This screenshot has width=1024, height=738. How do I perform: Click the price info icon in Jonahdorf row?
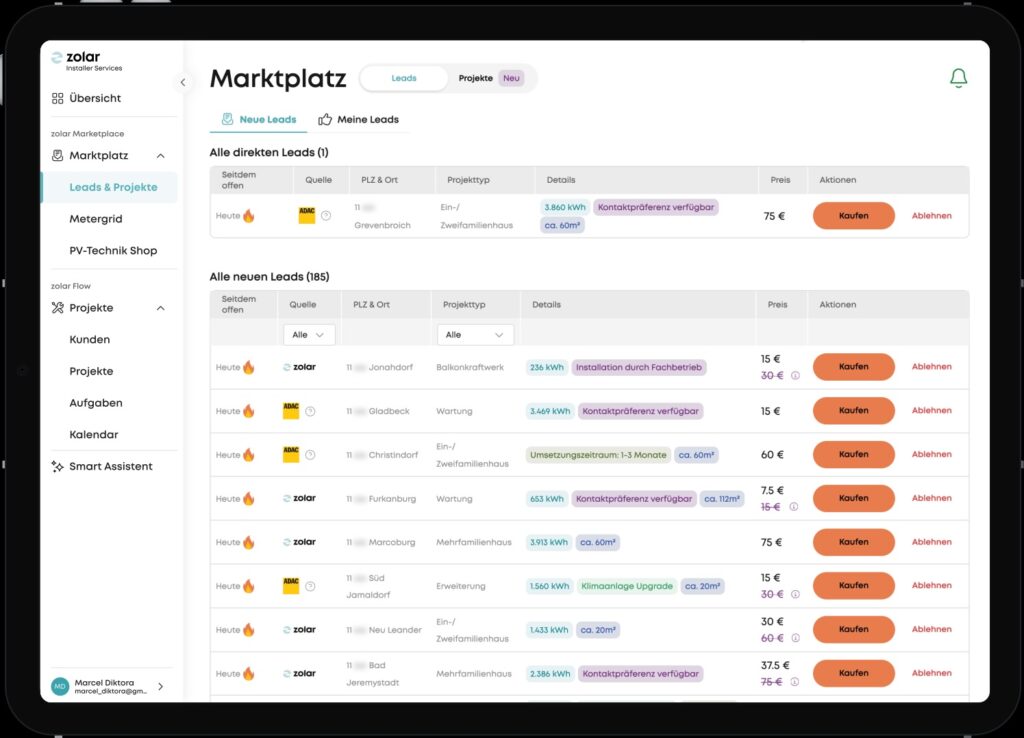(795, 376)
